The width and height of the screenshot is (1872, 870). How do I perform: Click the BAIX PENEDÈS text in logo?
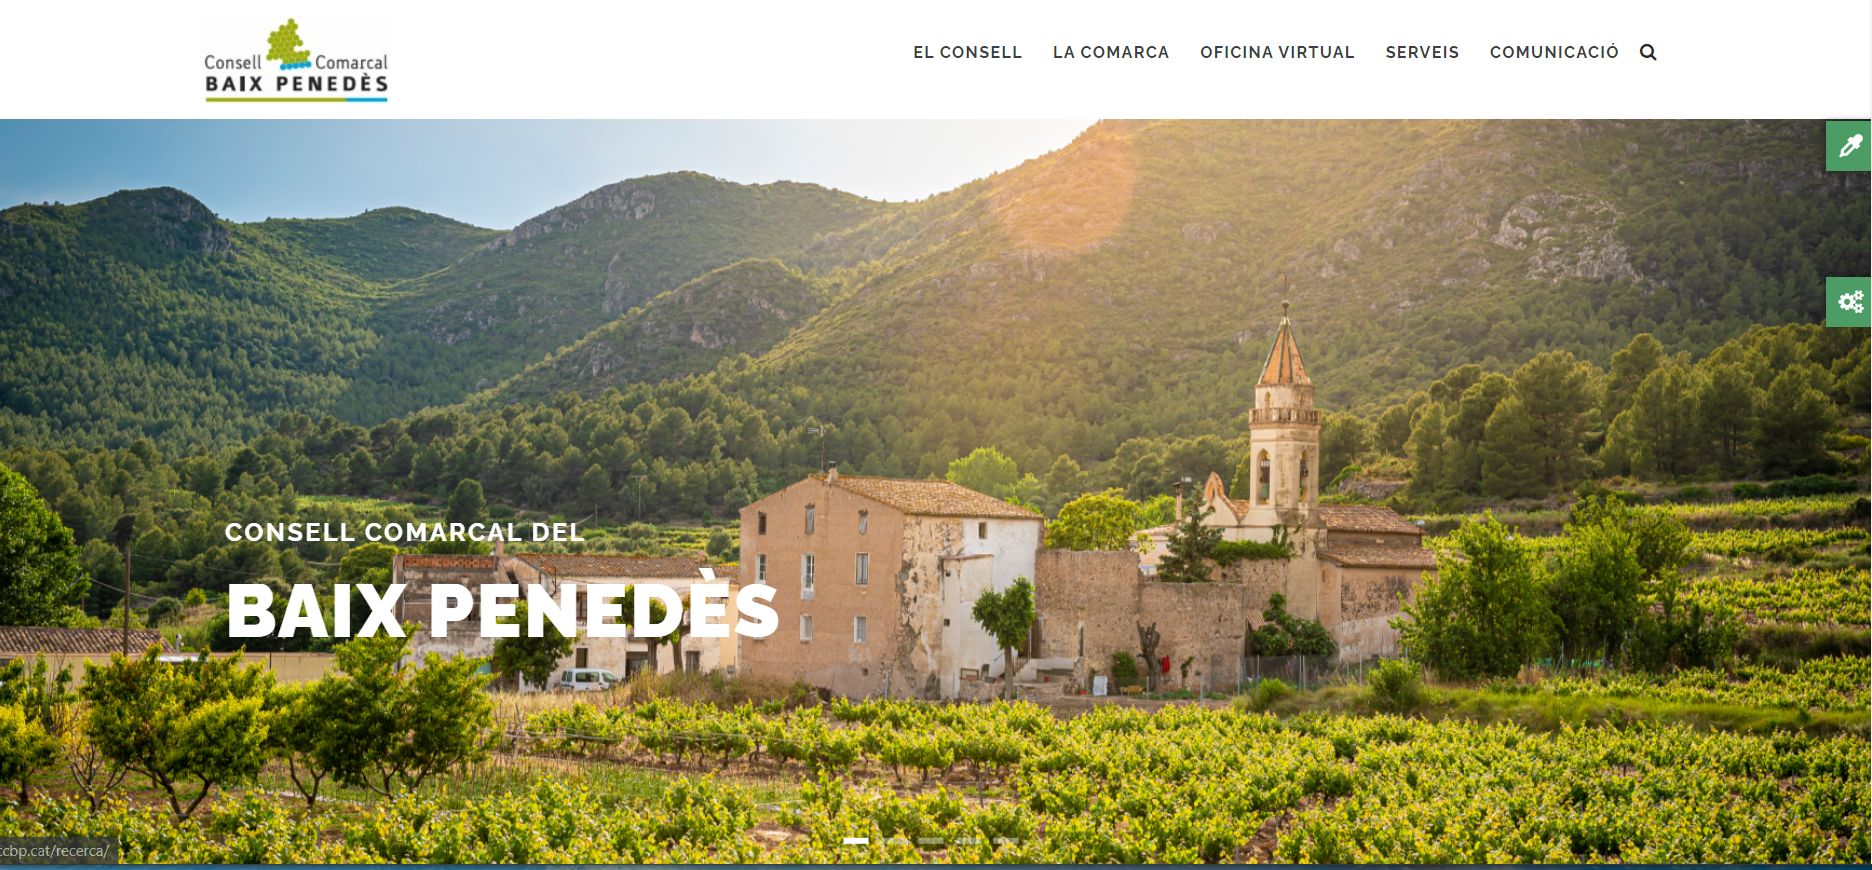296,84
